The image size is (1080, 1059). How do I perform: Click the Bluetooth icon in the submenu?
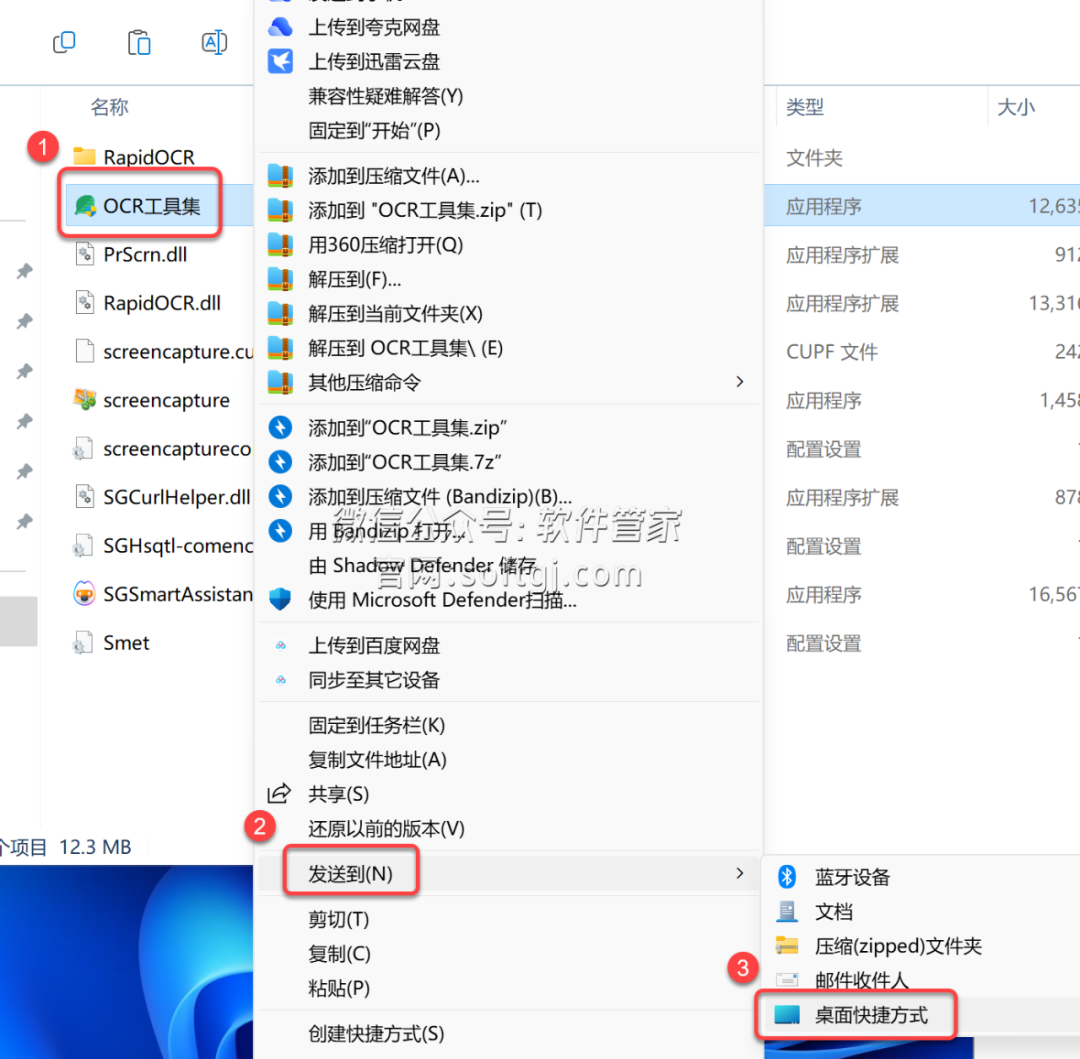coord(787,877)
